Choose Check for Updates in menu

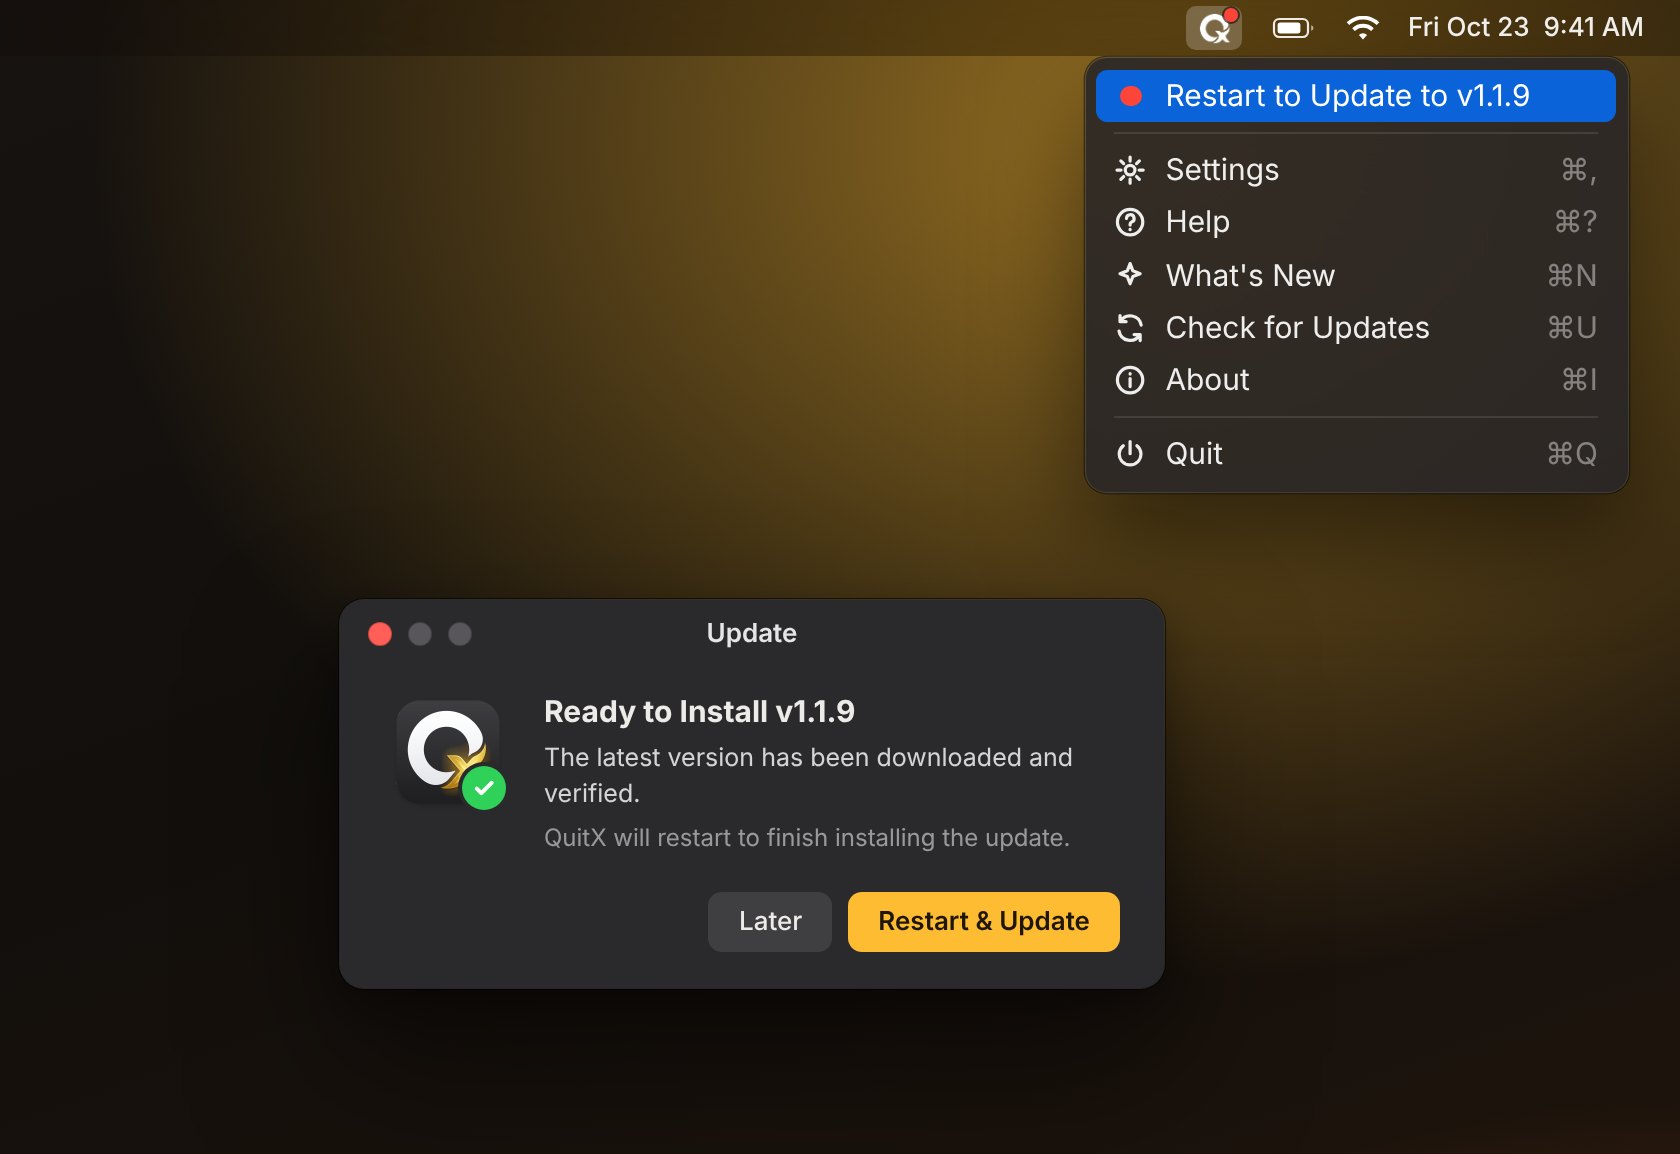(x=1356, y=328)
